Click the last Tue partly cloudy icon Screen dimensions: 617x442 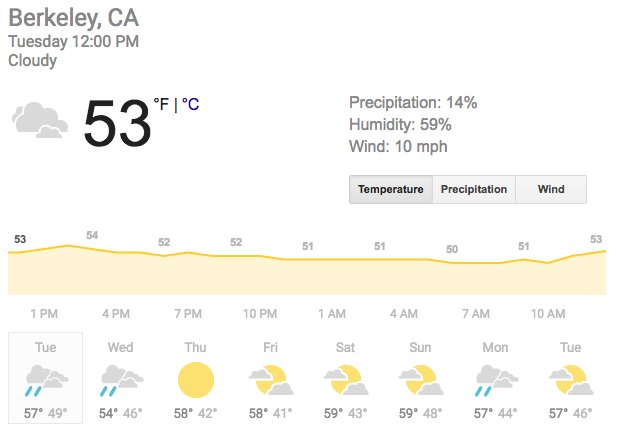click(x=571, y=380)
